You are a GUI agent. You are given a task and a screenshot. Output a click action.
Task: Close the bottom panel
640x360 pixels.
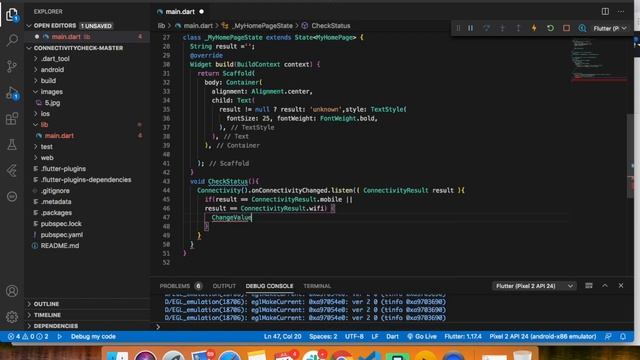(621, 285)
